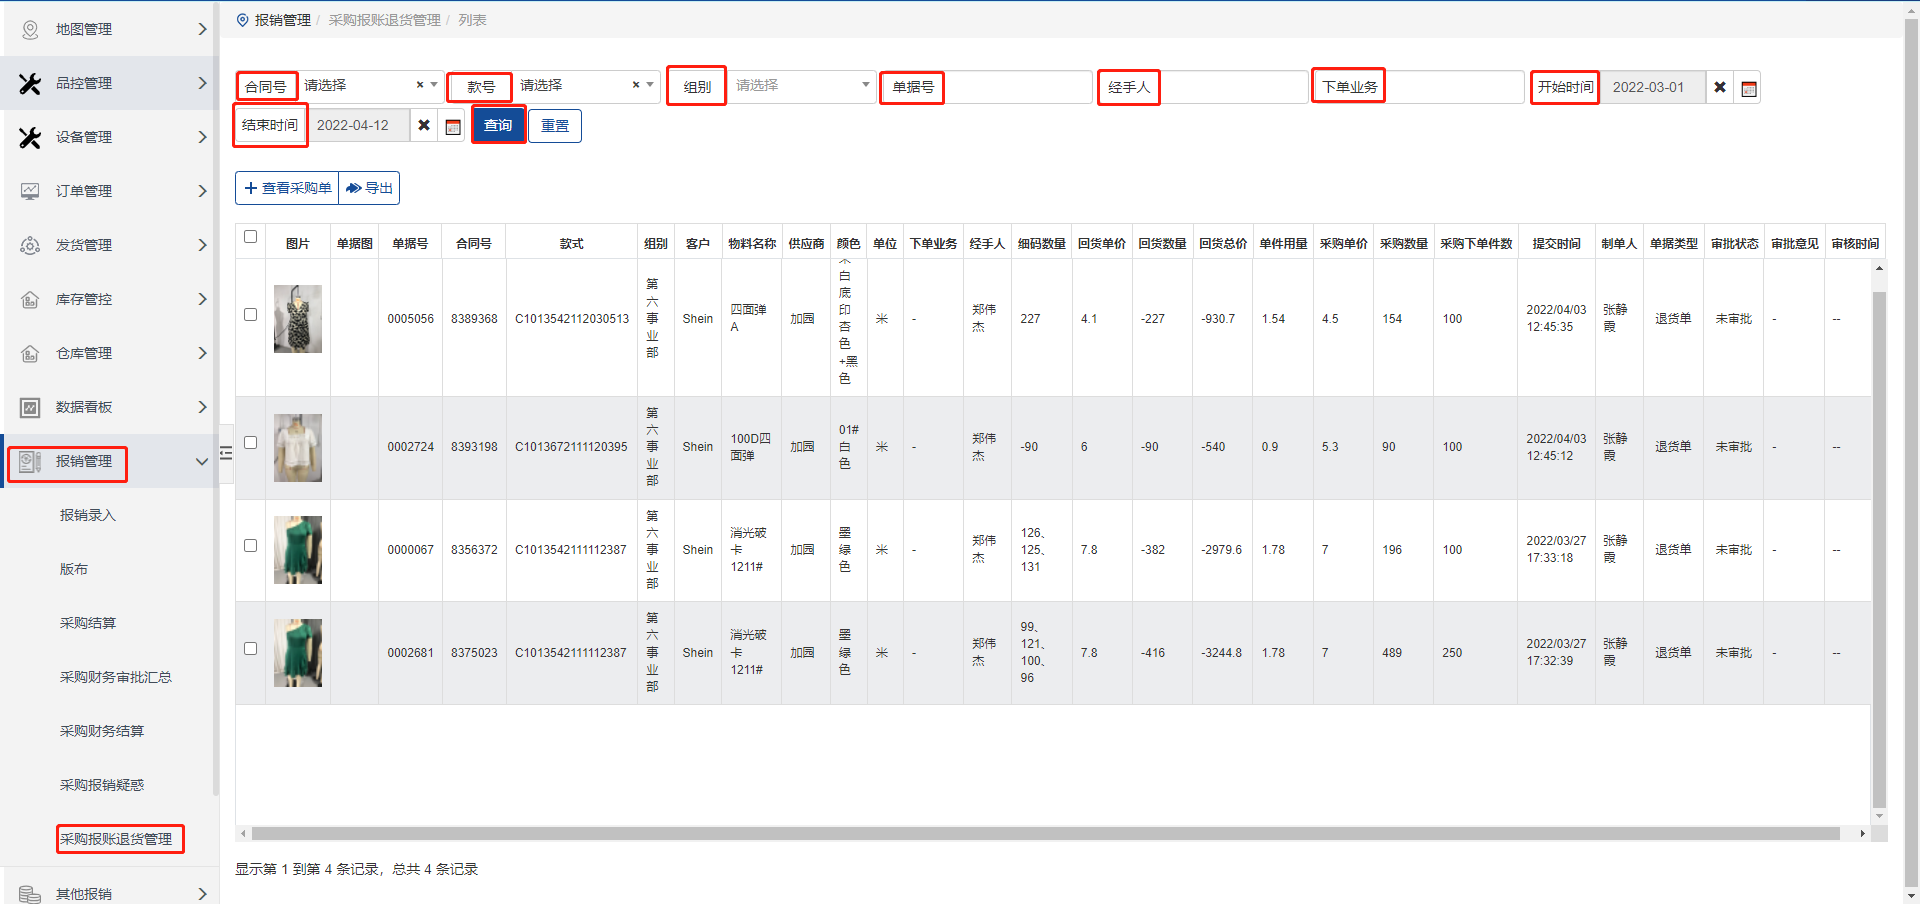
Task: Click the 库存管控 sidebar icon
Action: (30, 299)
